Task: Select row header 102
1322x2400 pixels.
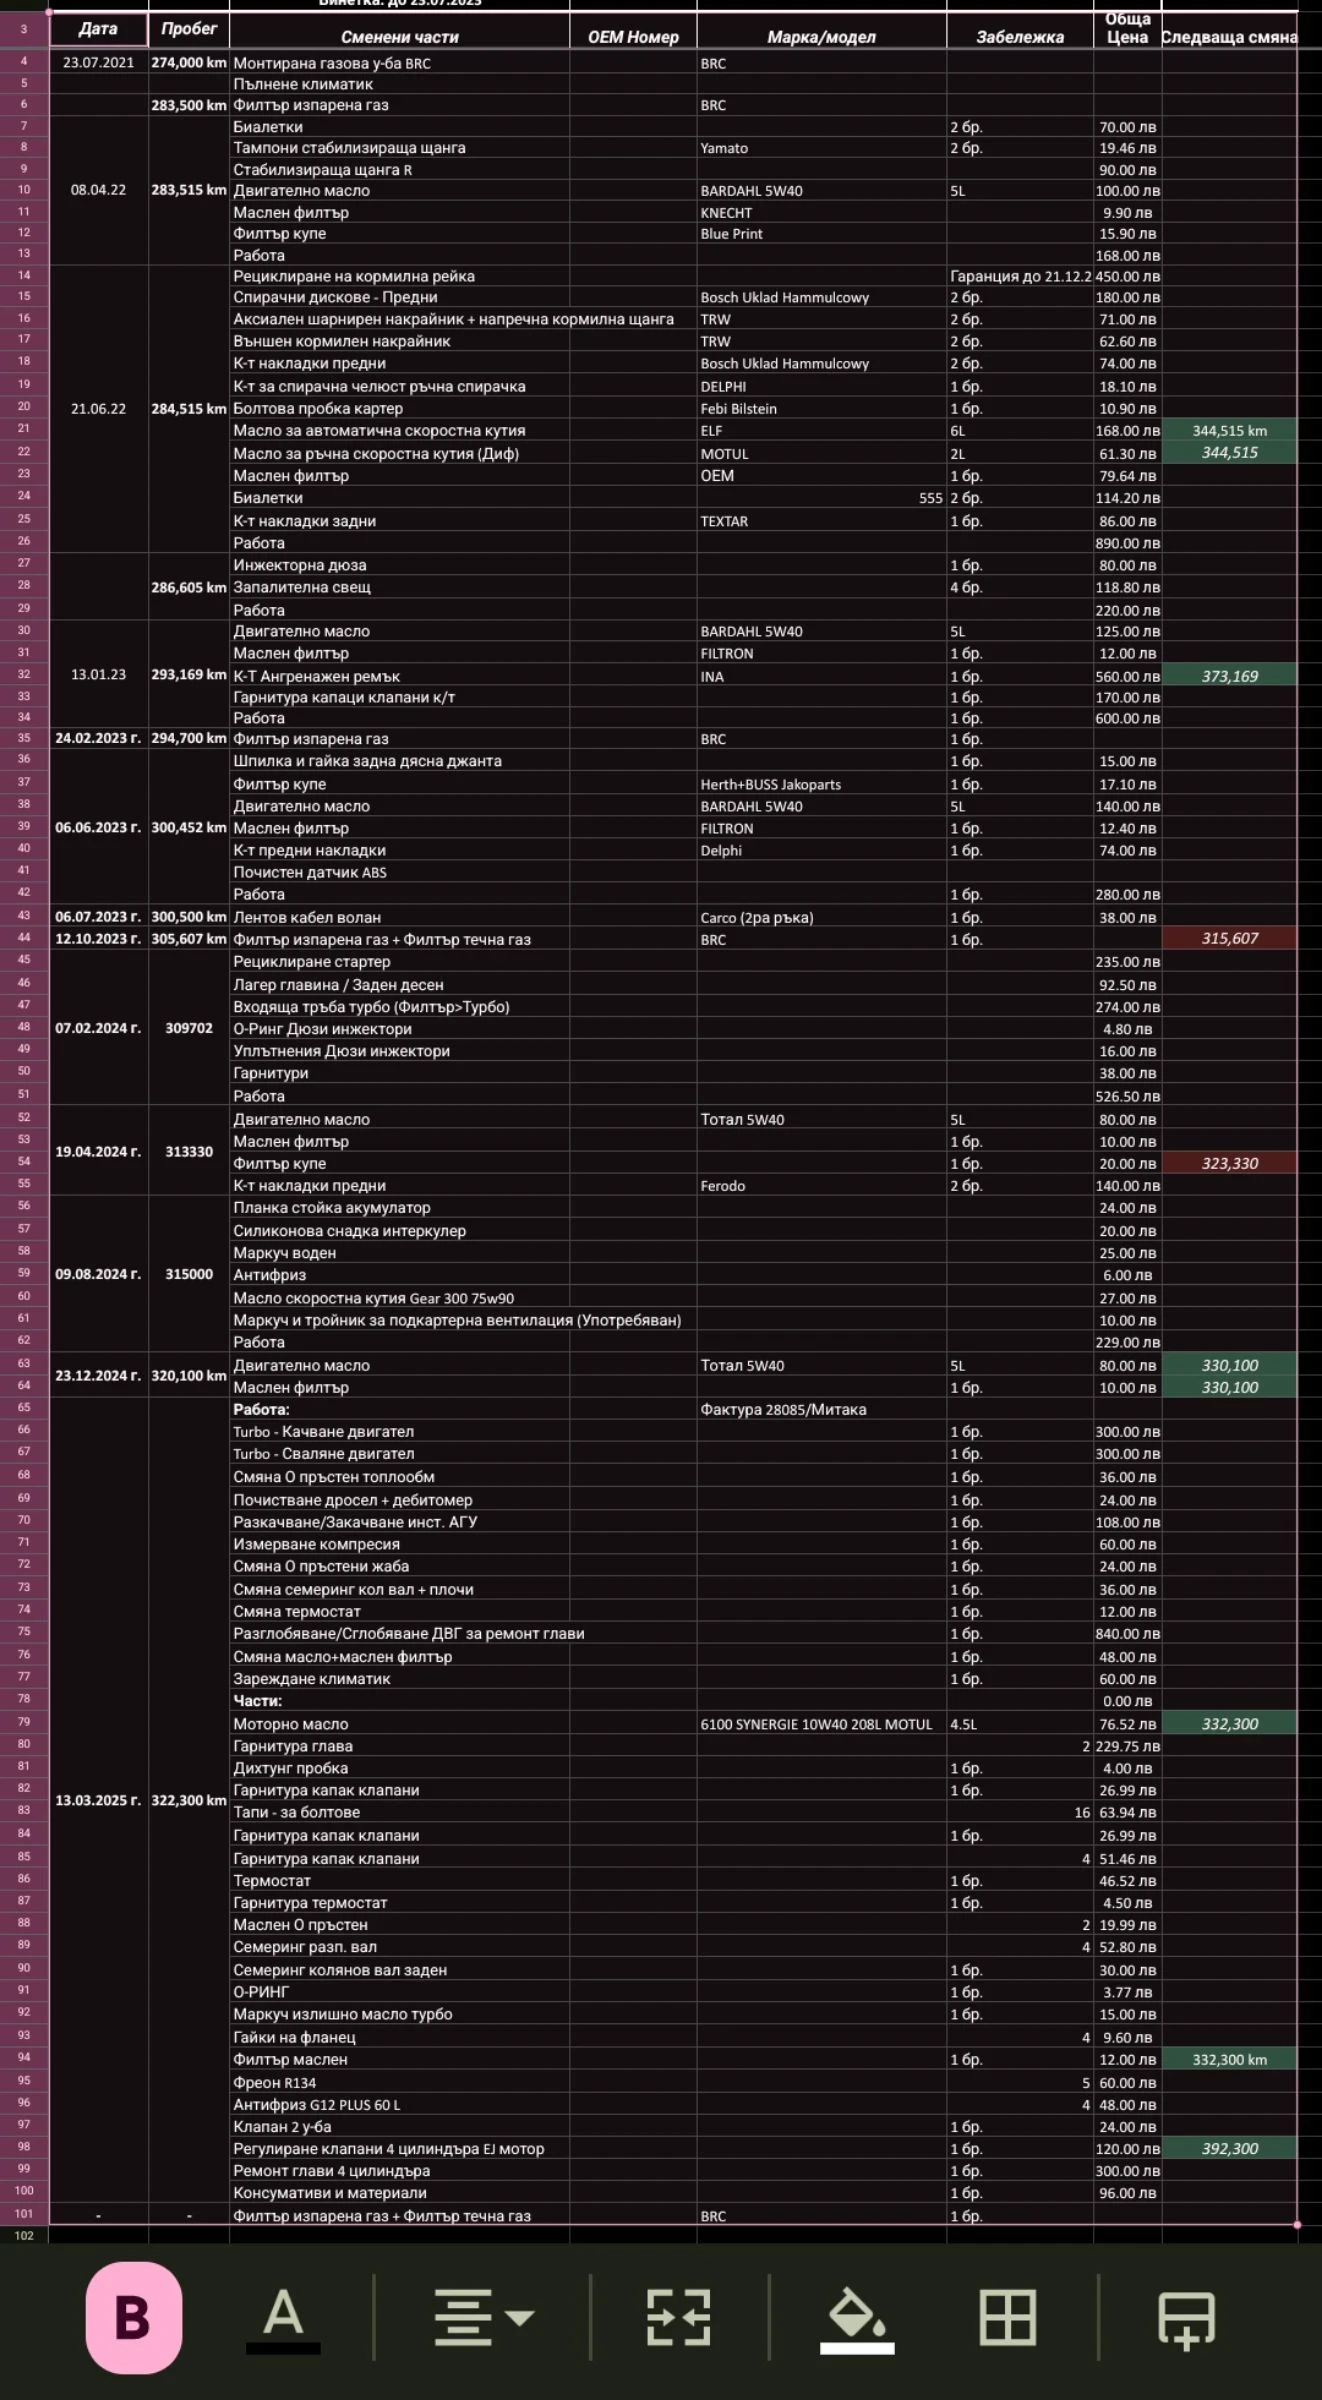Action: tap(24, 2235)
